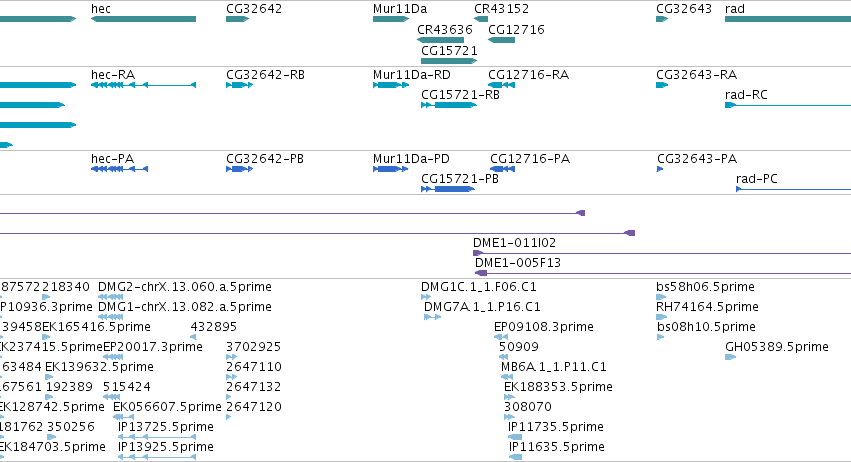Select the CG32642-RB transcript label
Viewport: 851px width, 462px height.
265,74
